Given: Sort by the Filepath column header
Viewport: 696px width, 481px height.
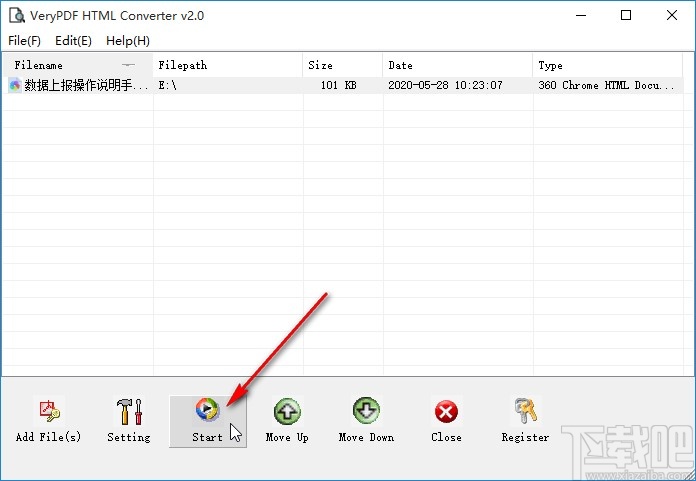Looking at the screenshot, I should [228, 65].
